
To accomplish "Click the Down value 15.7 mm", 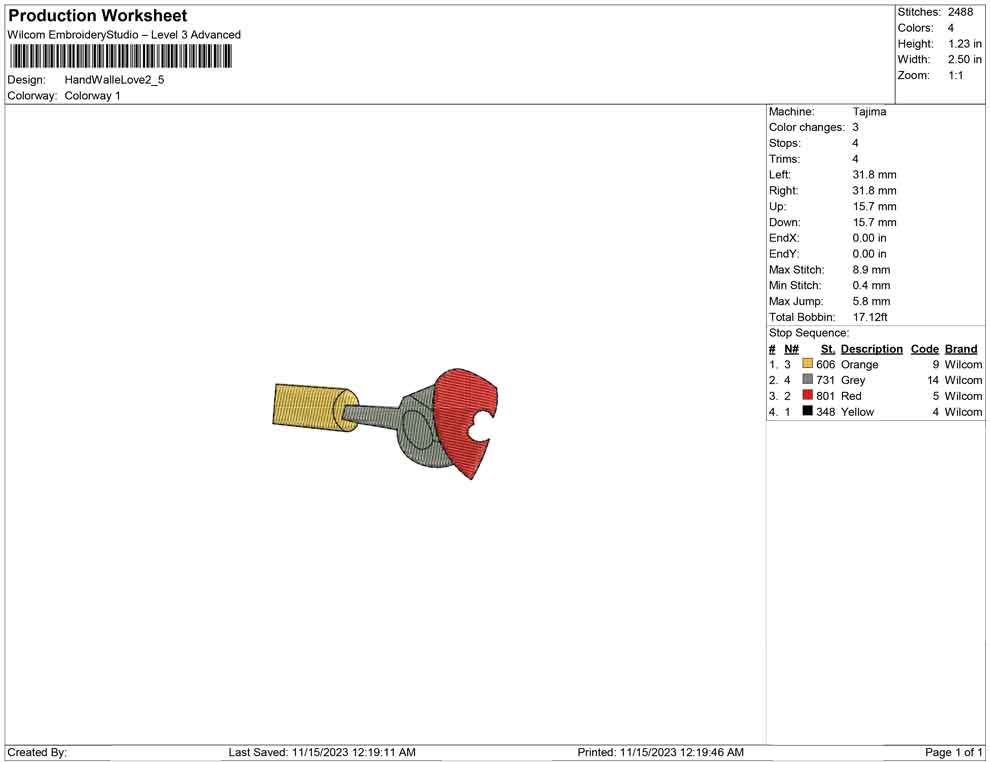I will pyautogui.click(x=874, y=222).
